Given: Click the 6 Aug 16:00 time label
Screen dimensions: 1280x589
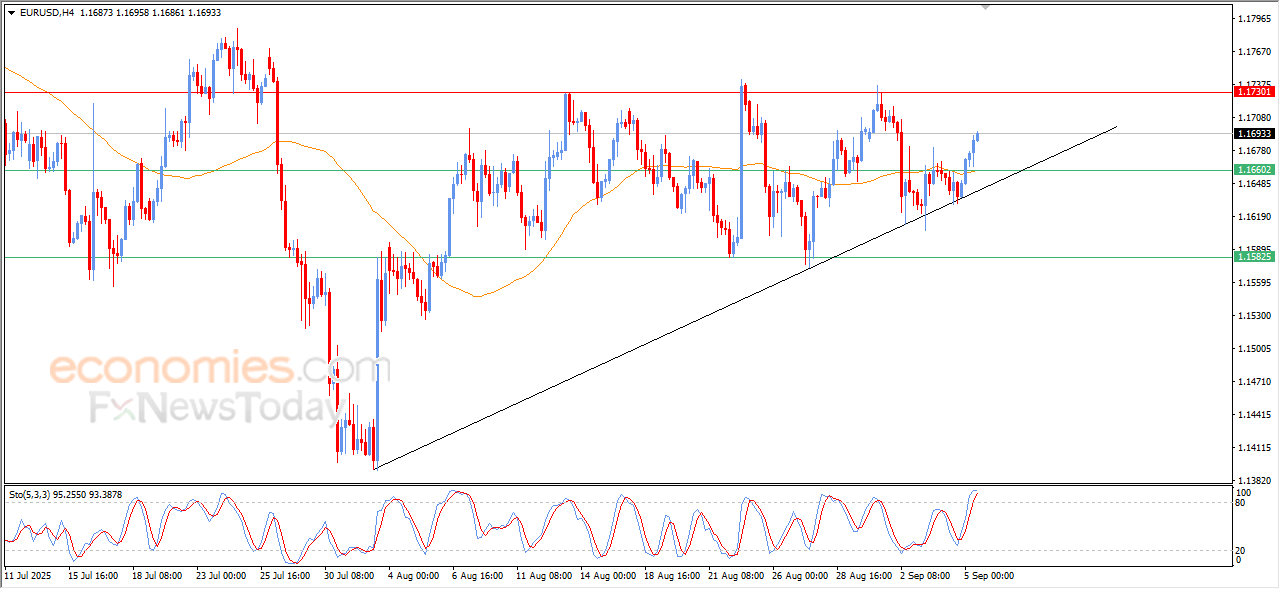Looking at the screenshot, I should (477, 576).
